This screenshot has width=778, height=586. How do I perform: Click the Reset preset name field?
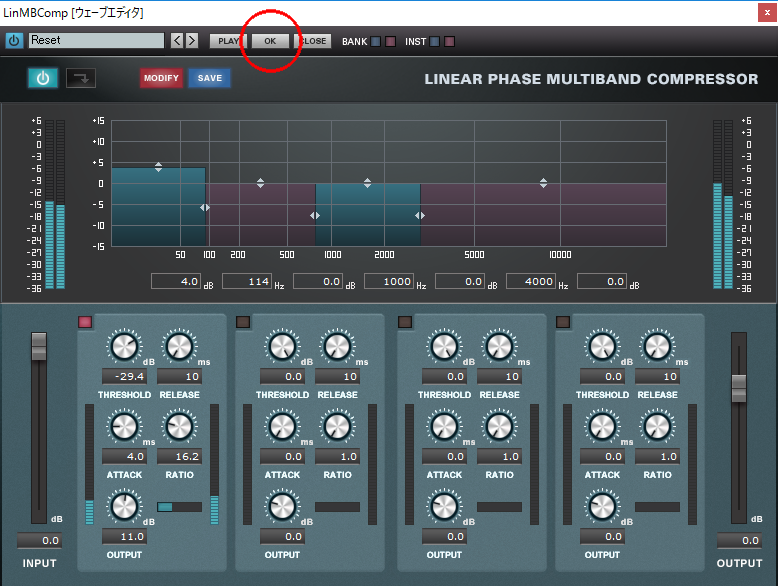pyautogui.click(x=96, y=41)
